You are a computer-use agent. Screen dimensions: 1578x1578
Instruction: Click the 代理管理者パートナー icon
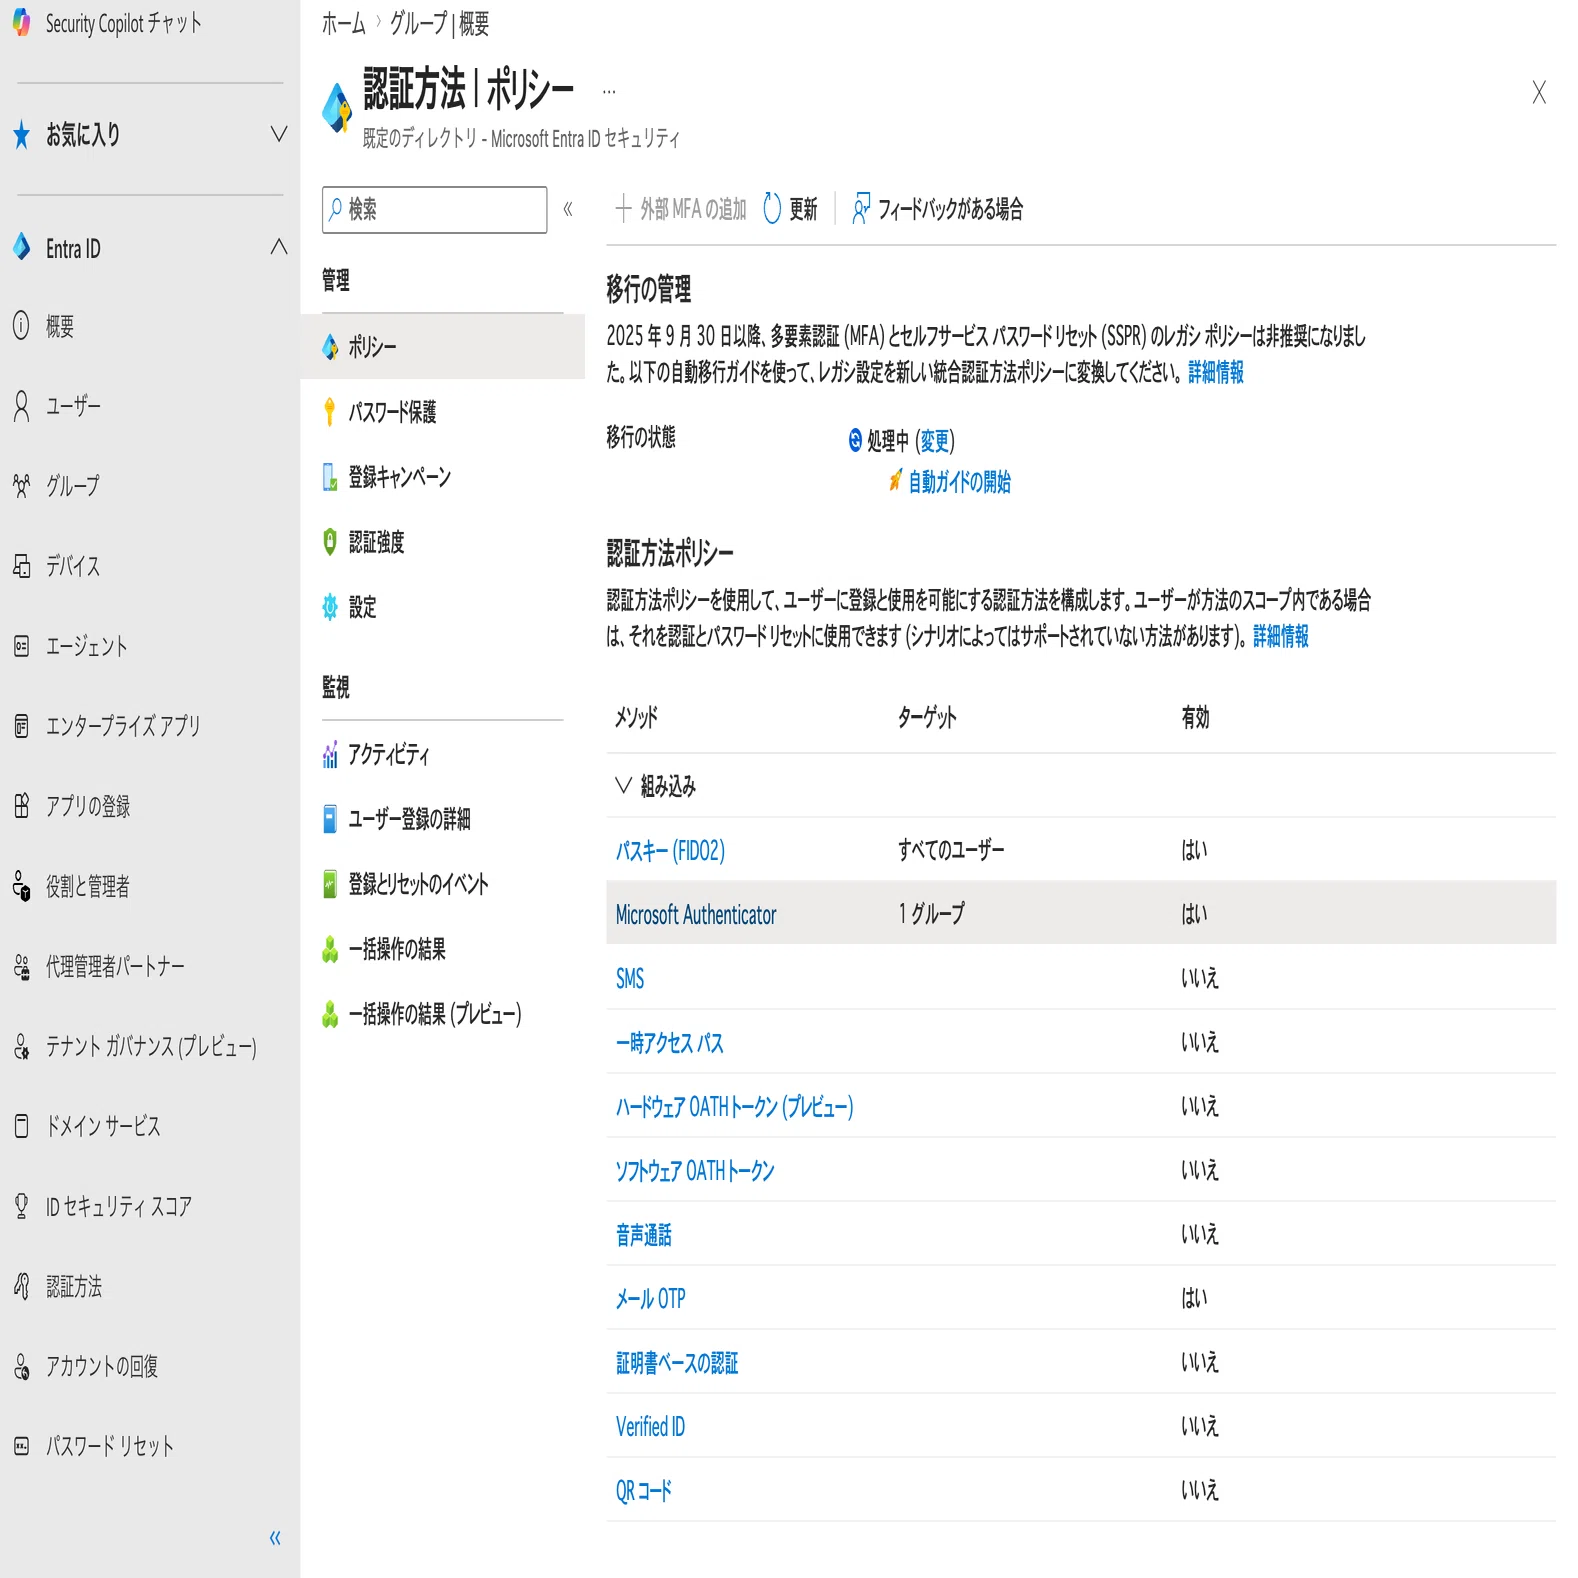(21, 966)
